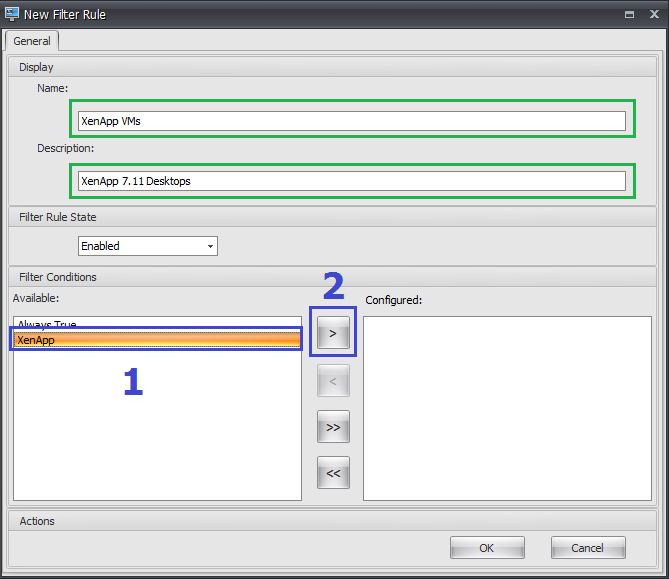Click the New Filter Rule title bar icon
The image size is (669, 579).
point(12,14)
